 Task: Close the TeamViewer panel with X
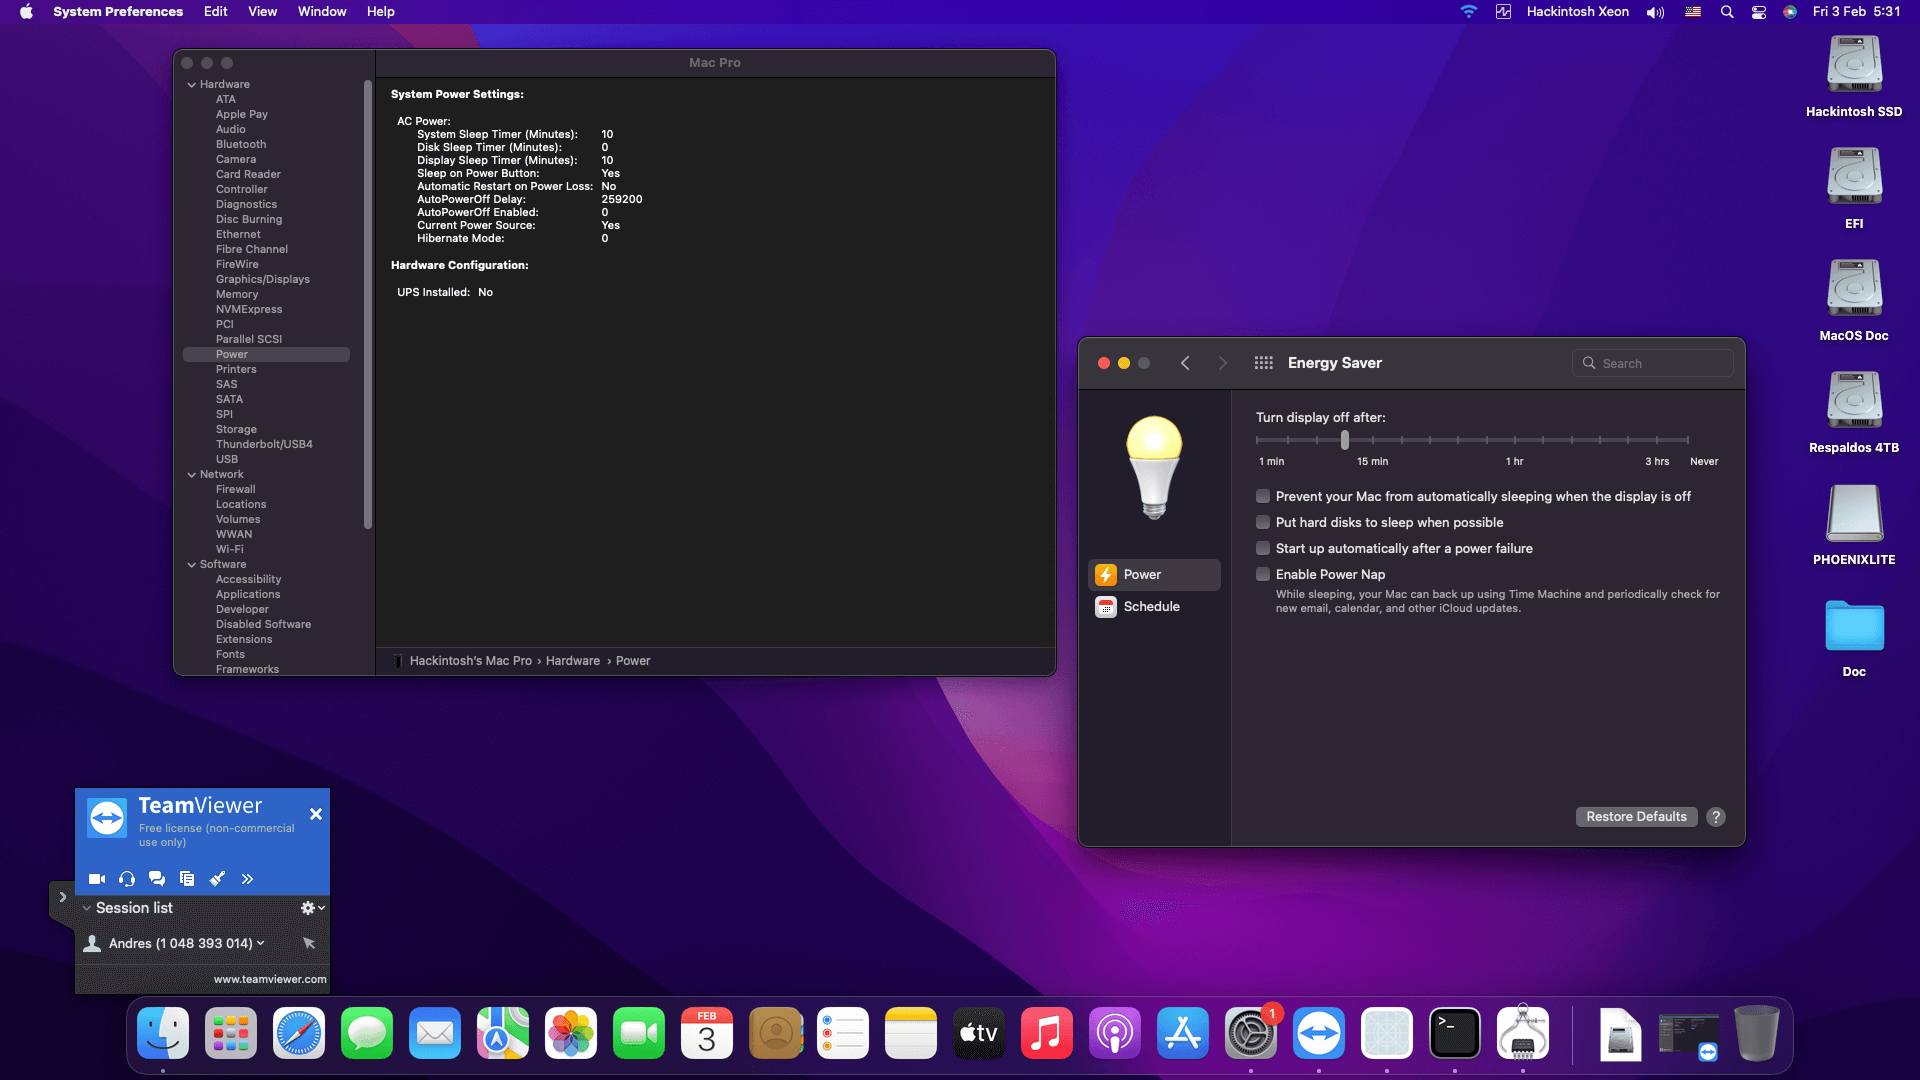coord(316,814)
